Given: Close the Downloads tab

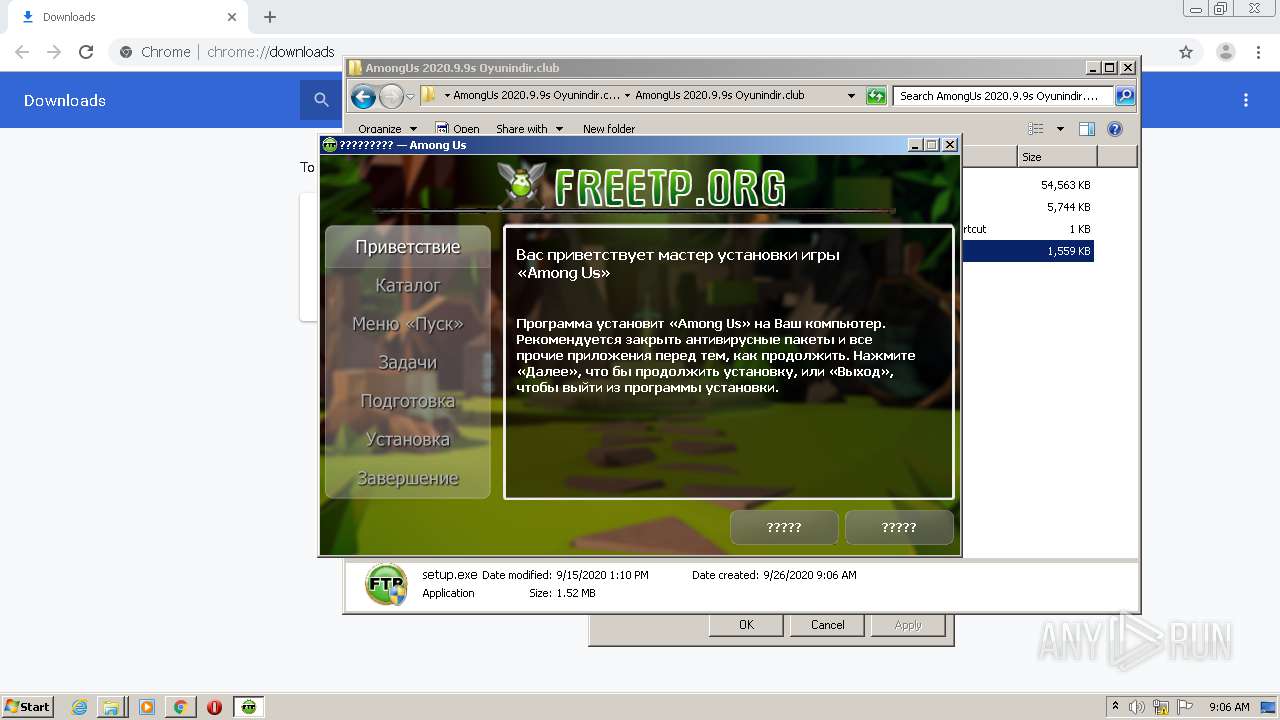Looking at the screenshot, I should [232, 17].
